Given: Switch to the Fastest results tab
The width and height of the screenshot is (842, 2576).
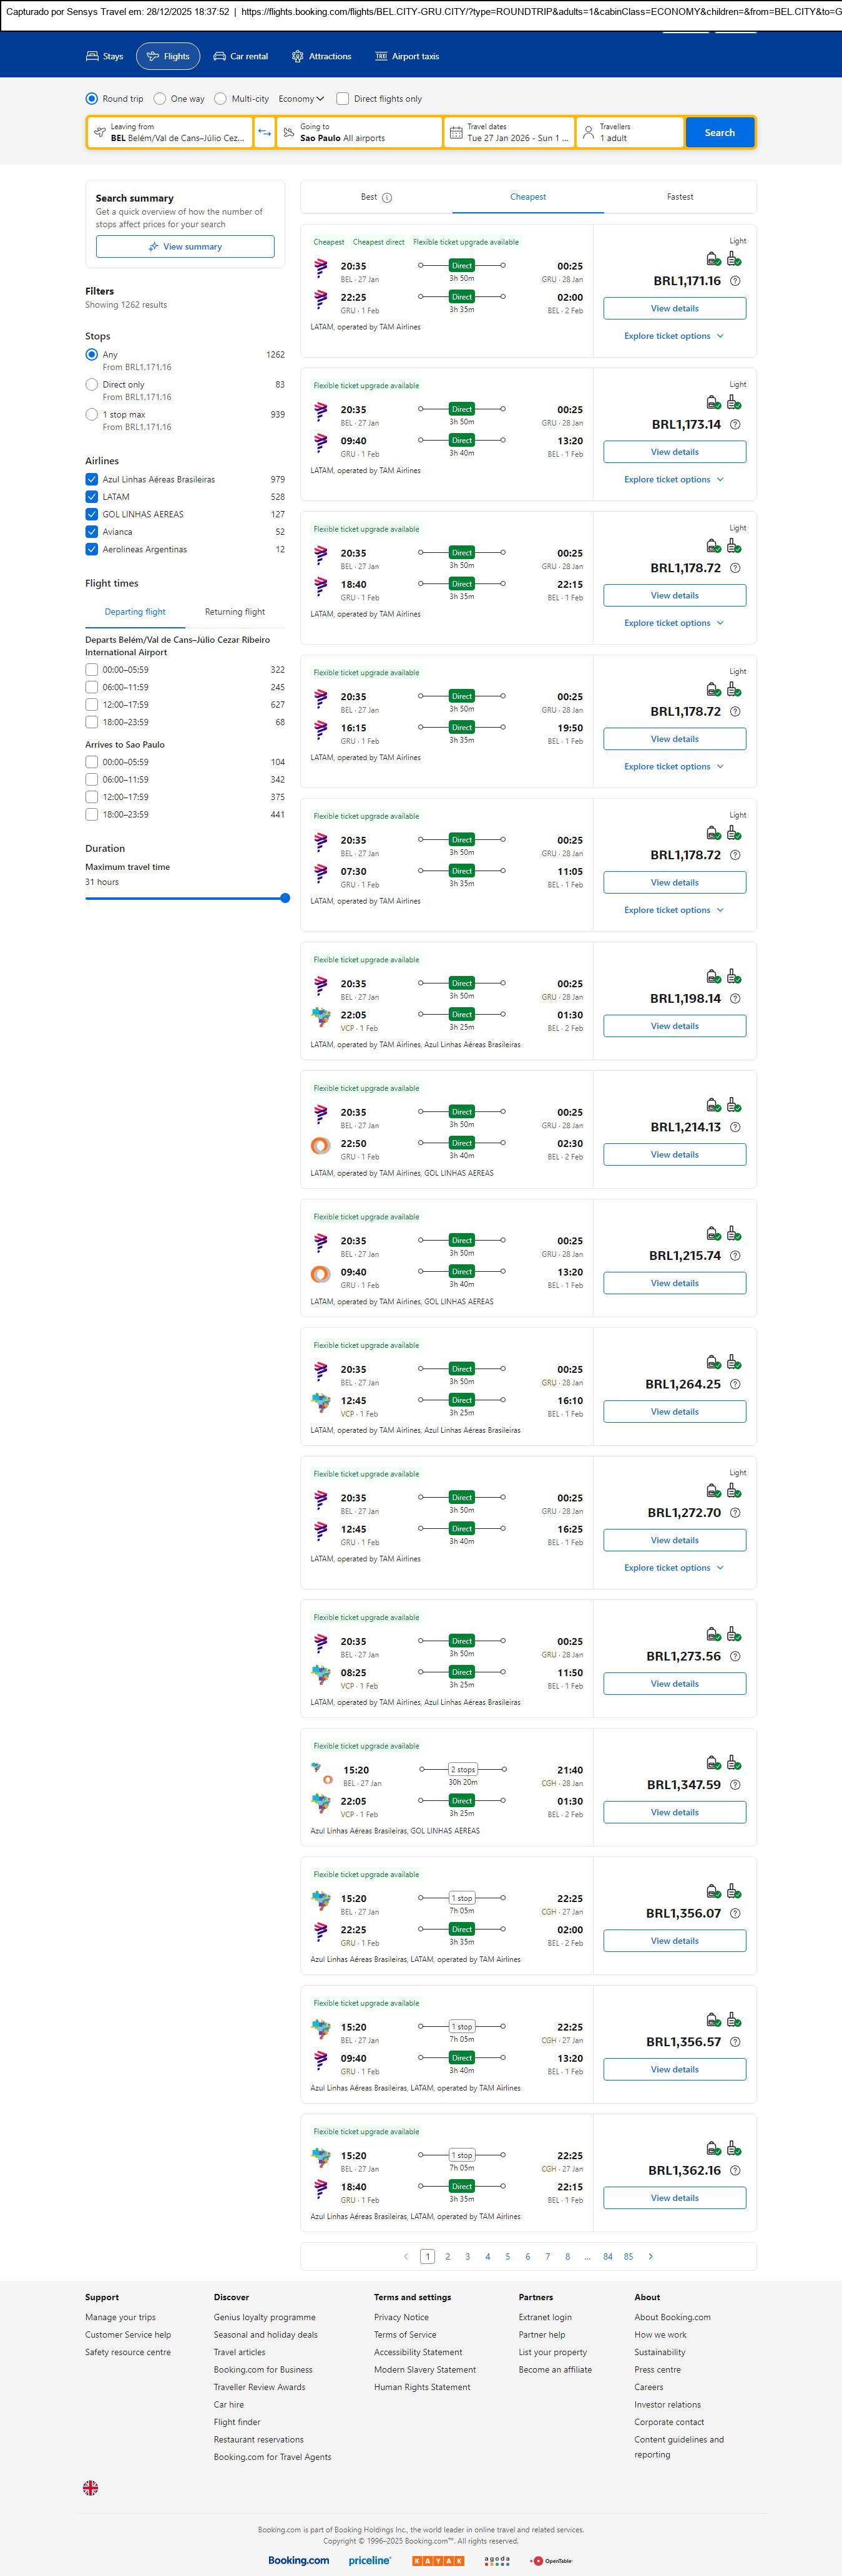Looking at the screenshot, I should [680, 197].
